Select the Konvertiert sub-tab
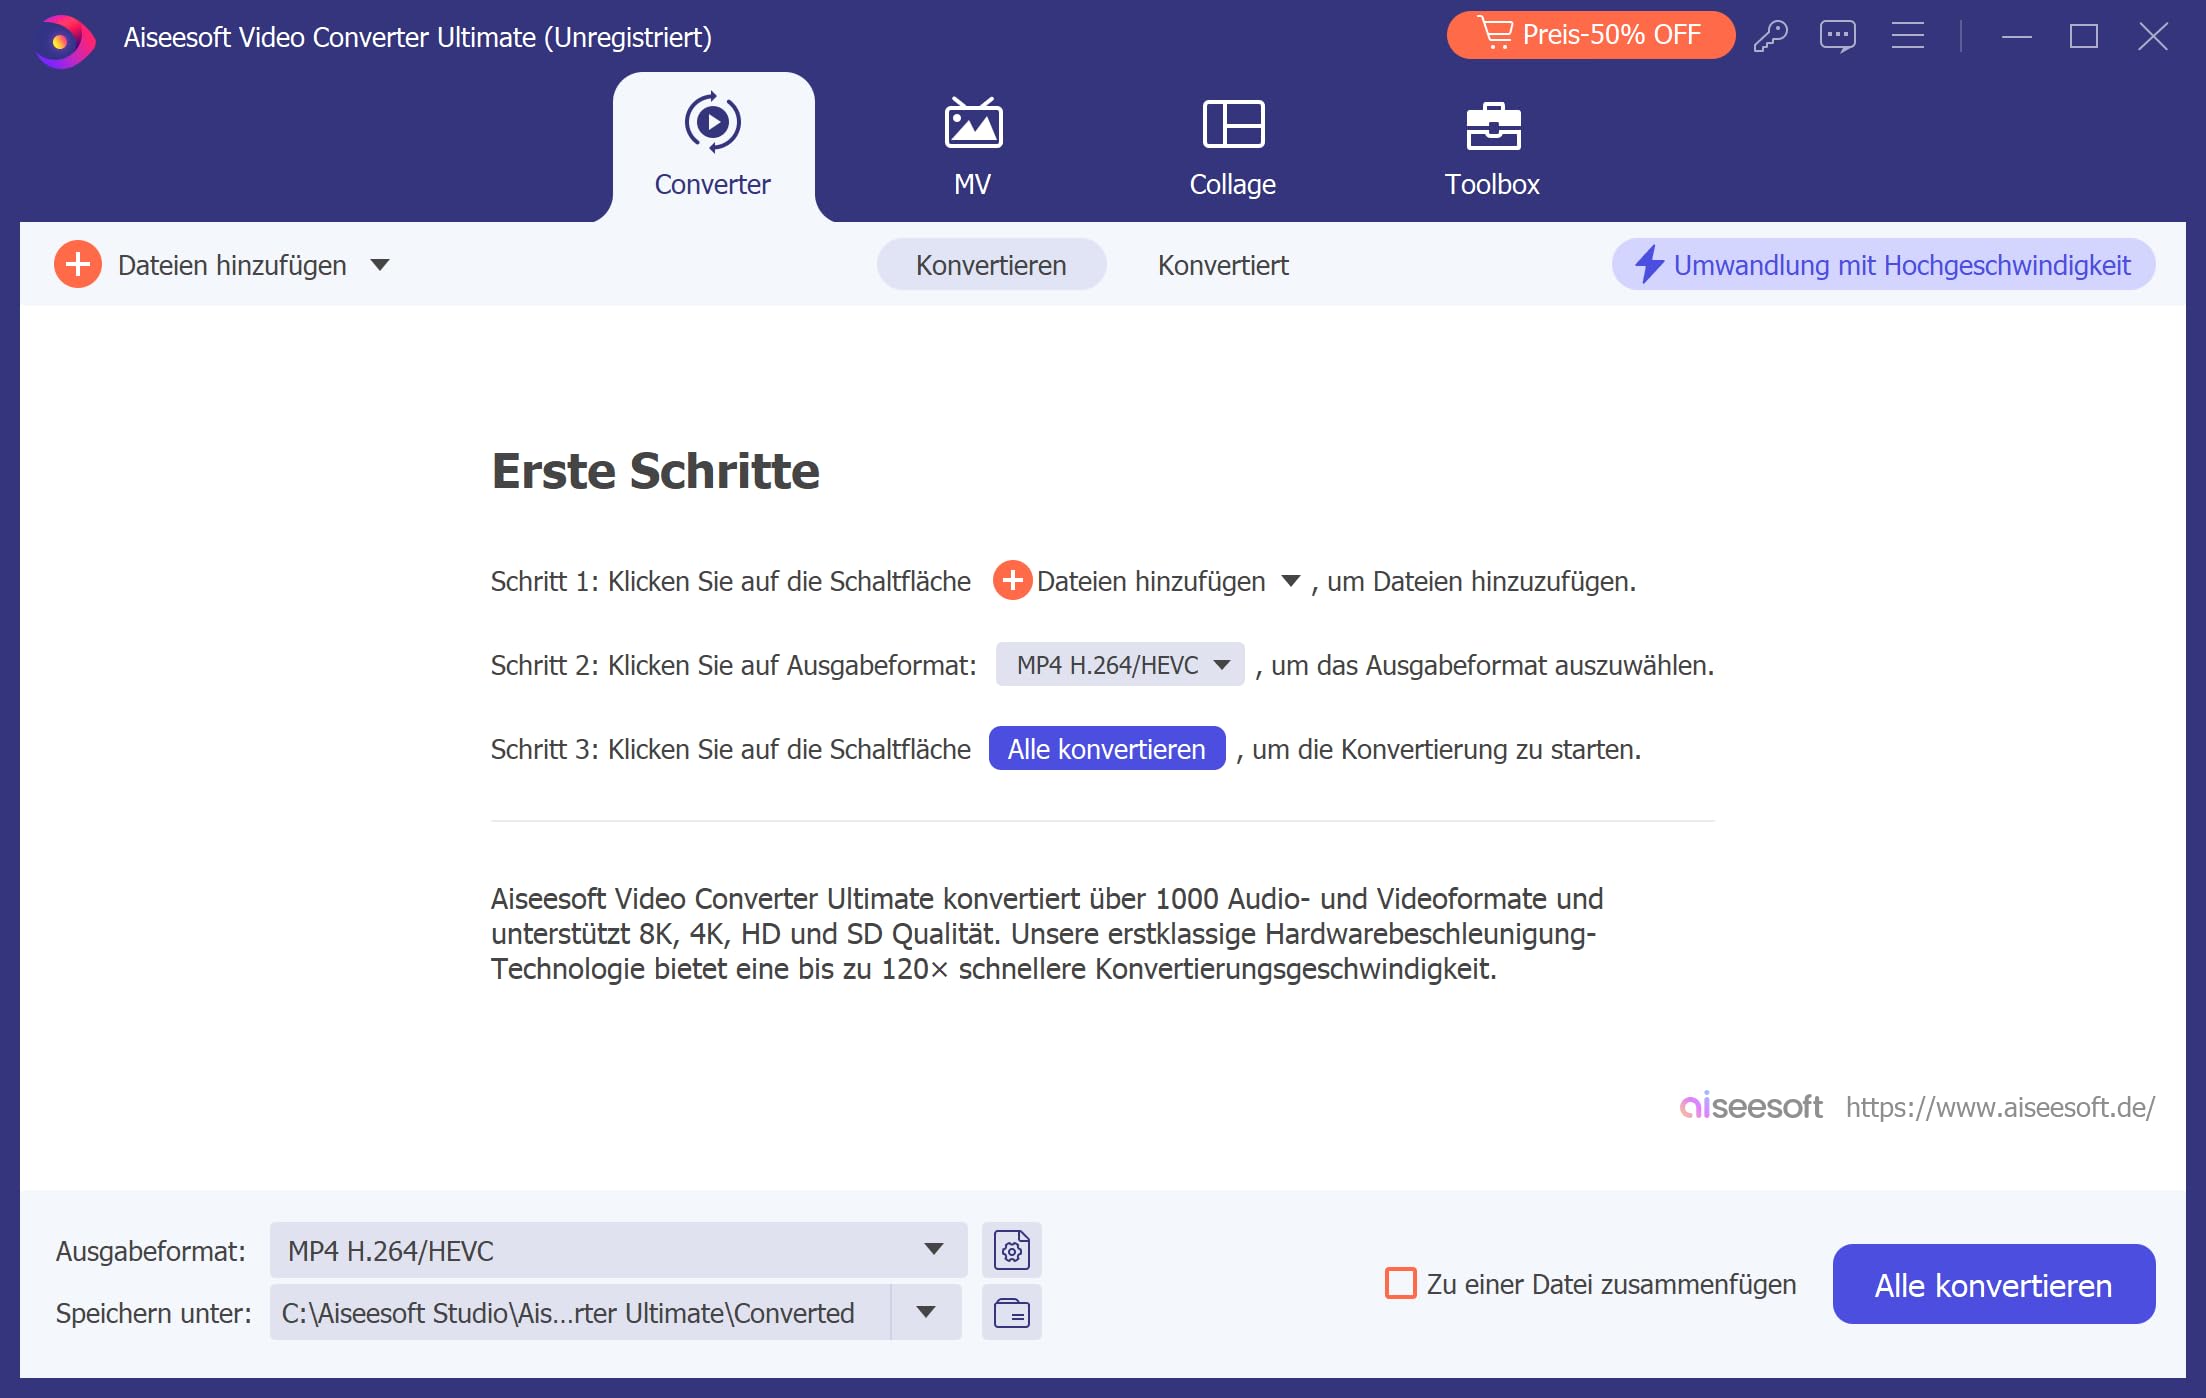Screen dimensions: 2206x1398 [1223, 265]
